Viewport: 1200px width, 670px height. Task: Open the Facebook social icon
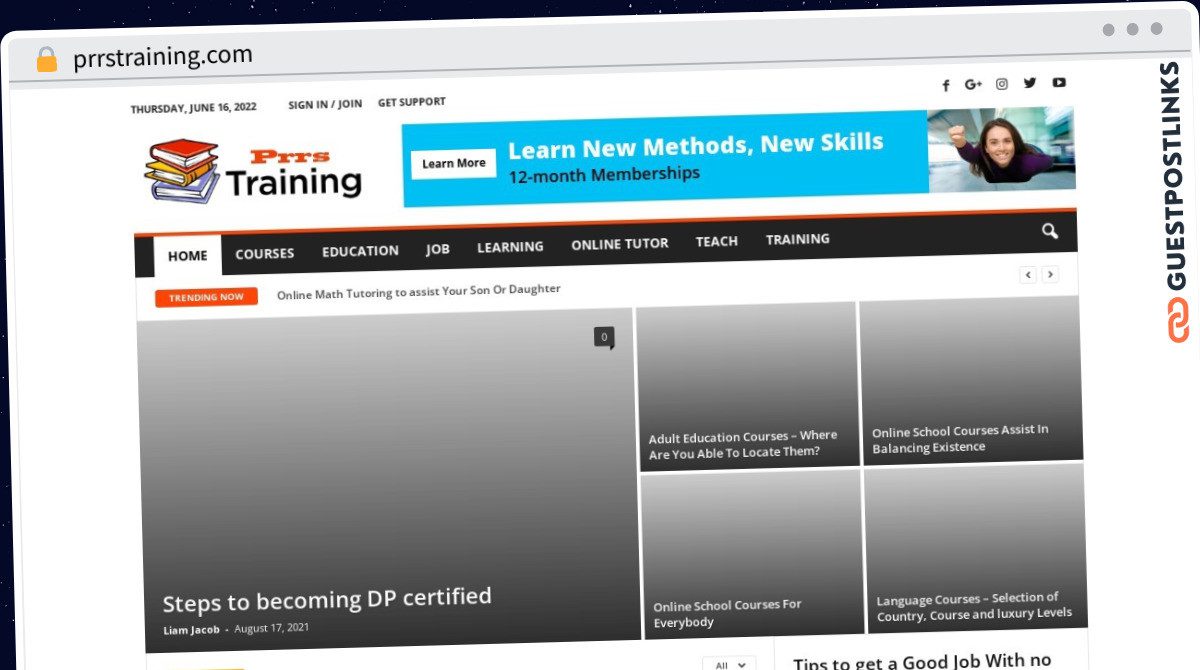(946, 86)
